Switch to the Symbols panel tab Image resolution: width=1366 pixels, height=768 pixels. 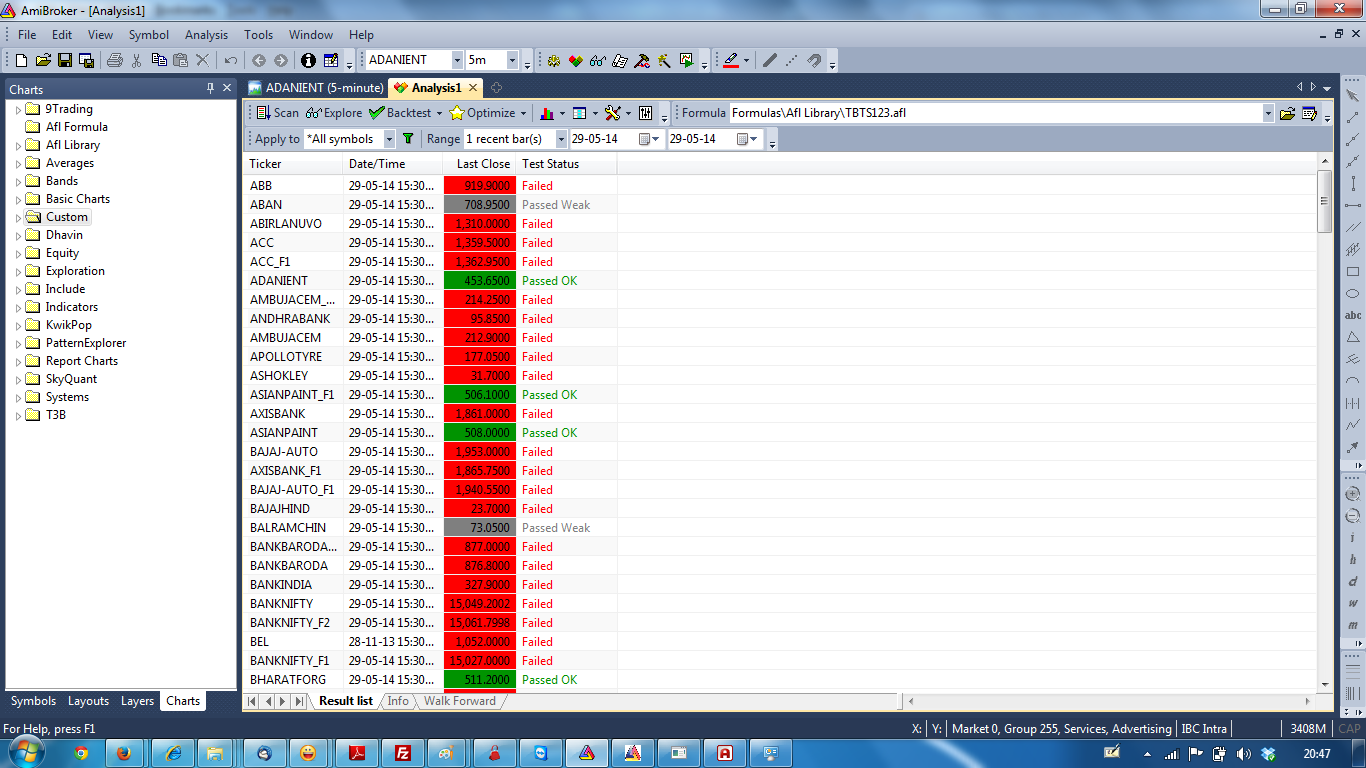pos(34,701)
